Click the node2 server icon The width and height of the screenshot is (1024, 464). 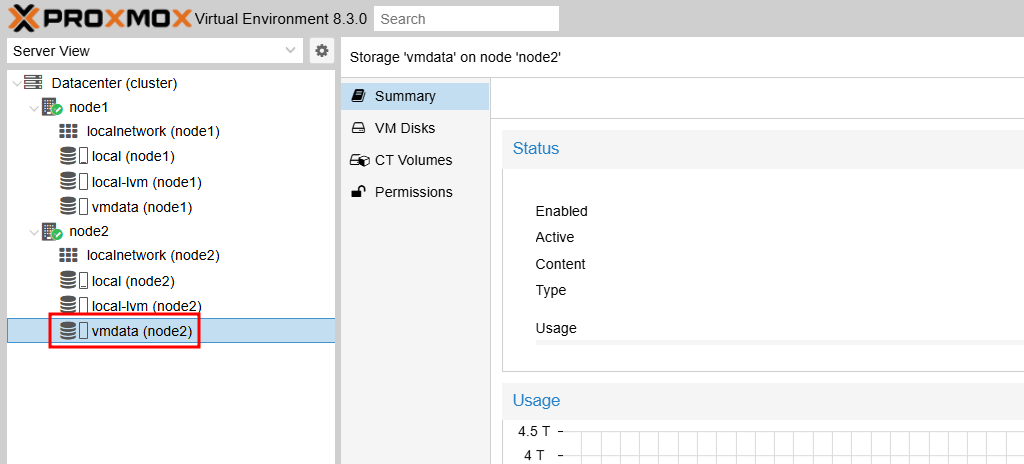coord(52,231)
